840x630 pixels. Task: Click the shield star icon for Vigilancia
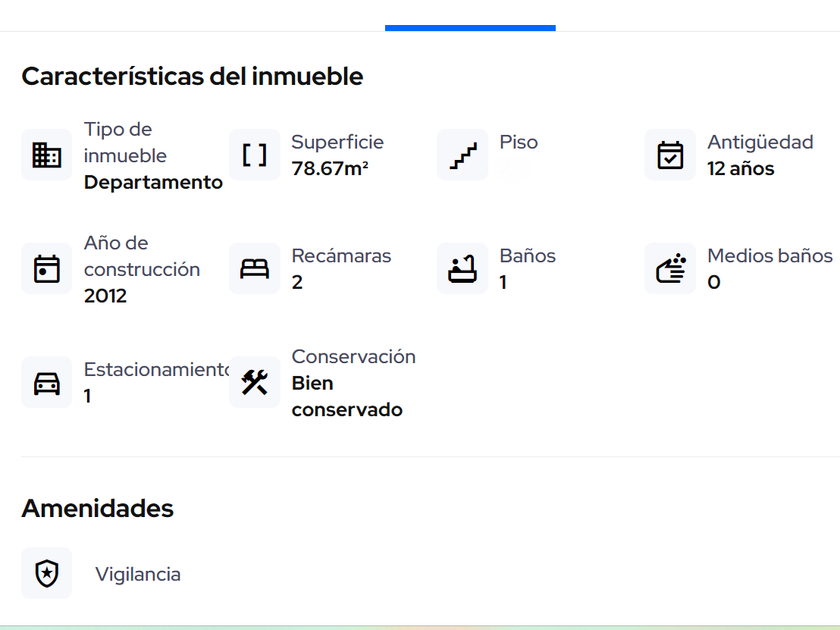(47, 573)
